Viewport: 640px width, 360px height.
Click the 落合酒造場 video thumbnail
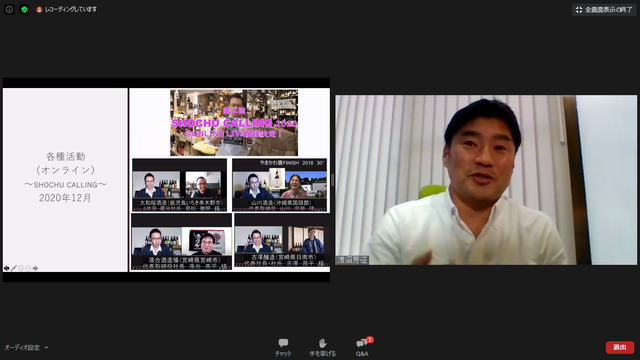pyautogui.click(x=182, y=242)
